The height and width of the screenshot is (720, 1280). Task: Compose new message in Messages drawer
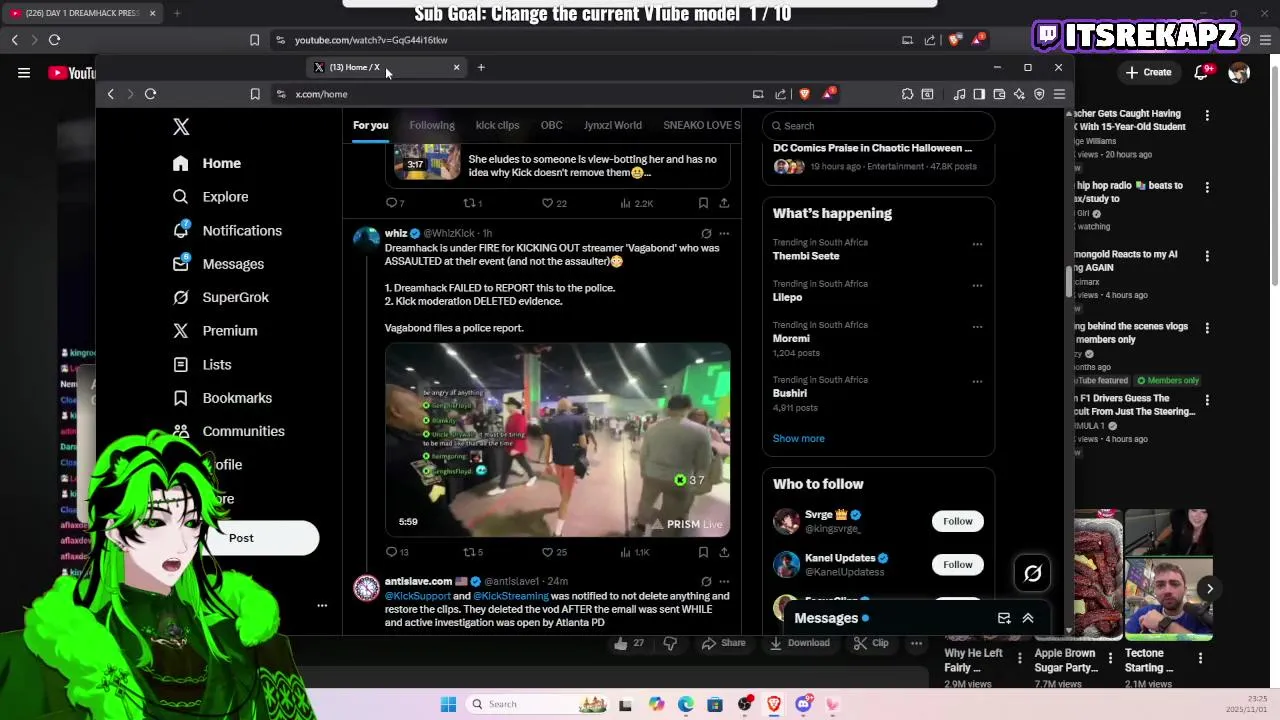click(x=1004, y=618)
